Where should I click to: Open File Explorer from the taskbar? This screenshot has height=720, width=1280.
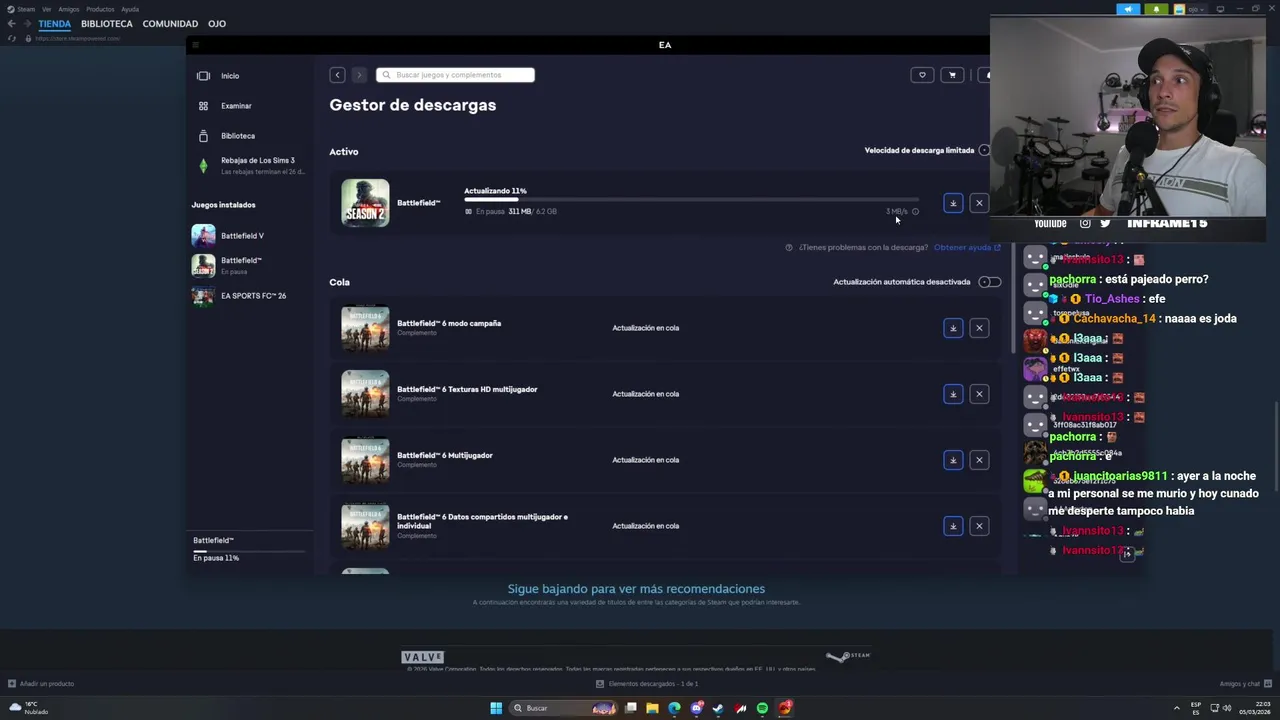[x=652, y=708]
